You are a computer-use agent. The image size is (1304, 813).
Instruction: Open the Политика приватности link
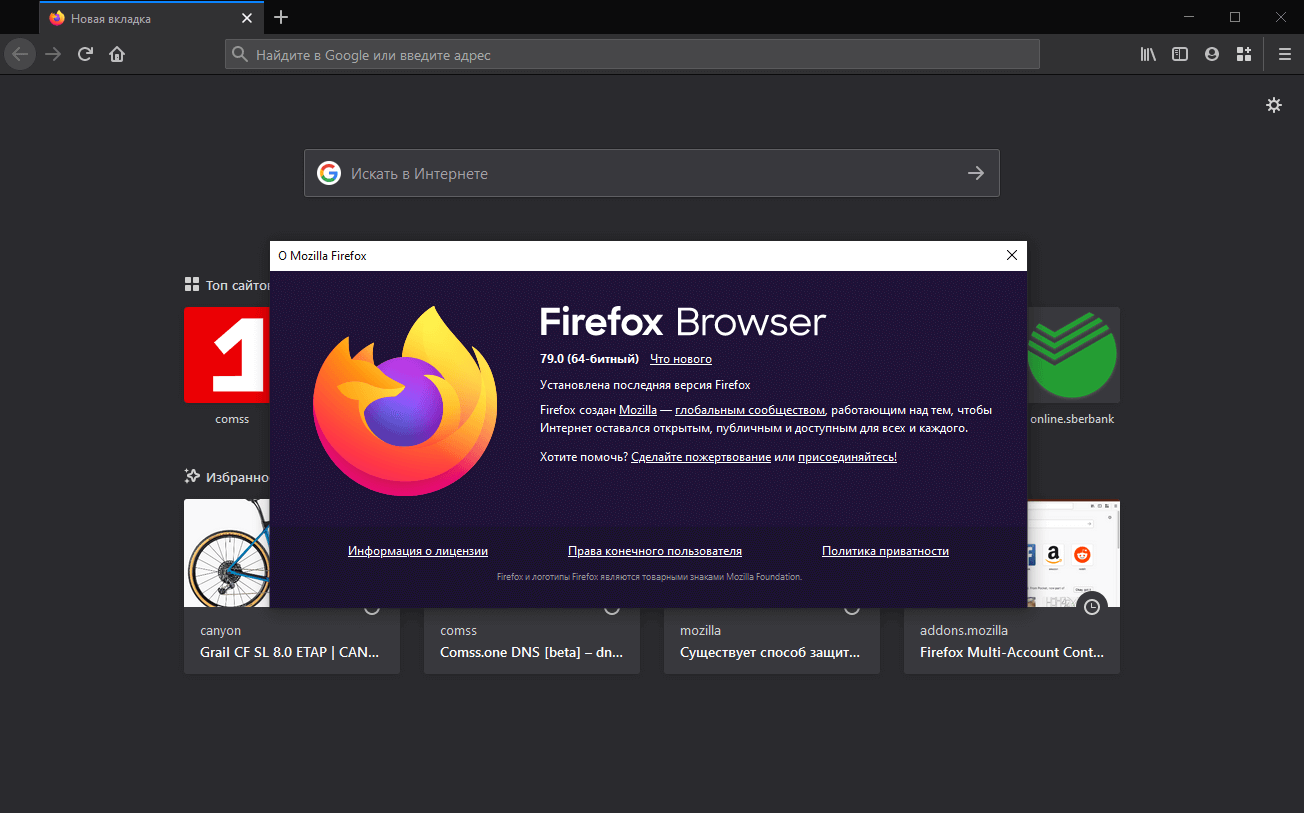point(885,550)
